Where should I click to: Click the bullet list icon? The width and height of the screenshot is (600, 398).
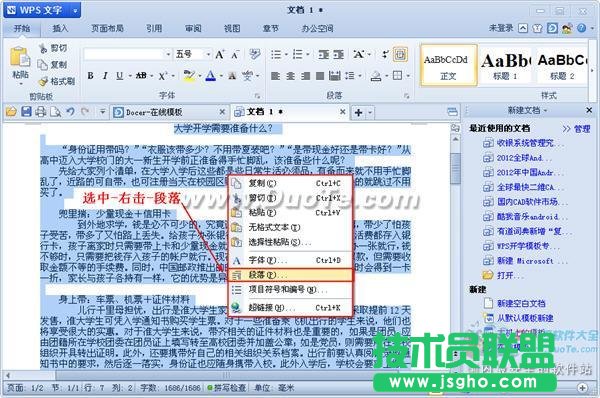coord(276,54)
